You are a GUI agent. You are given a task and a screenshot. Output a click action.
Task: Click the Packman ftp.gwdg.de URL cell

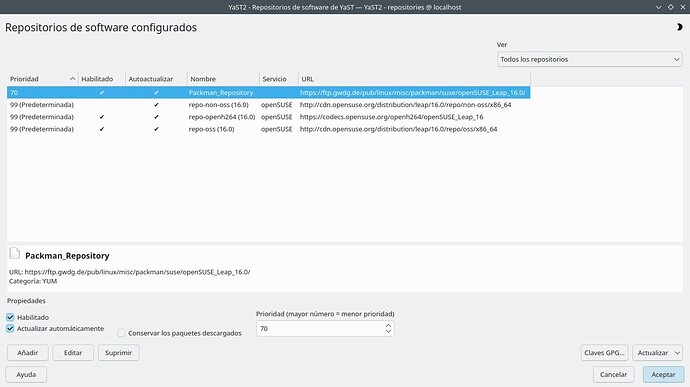[412, 92]
